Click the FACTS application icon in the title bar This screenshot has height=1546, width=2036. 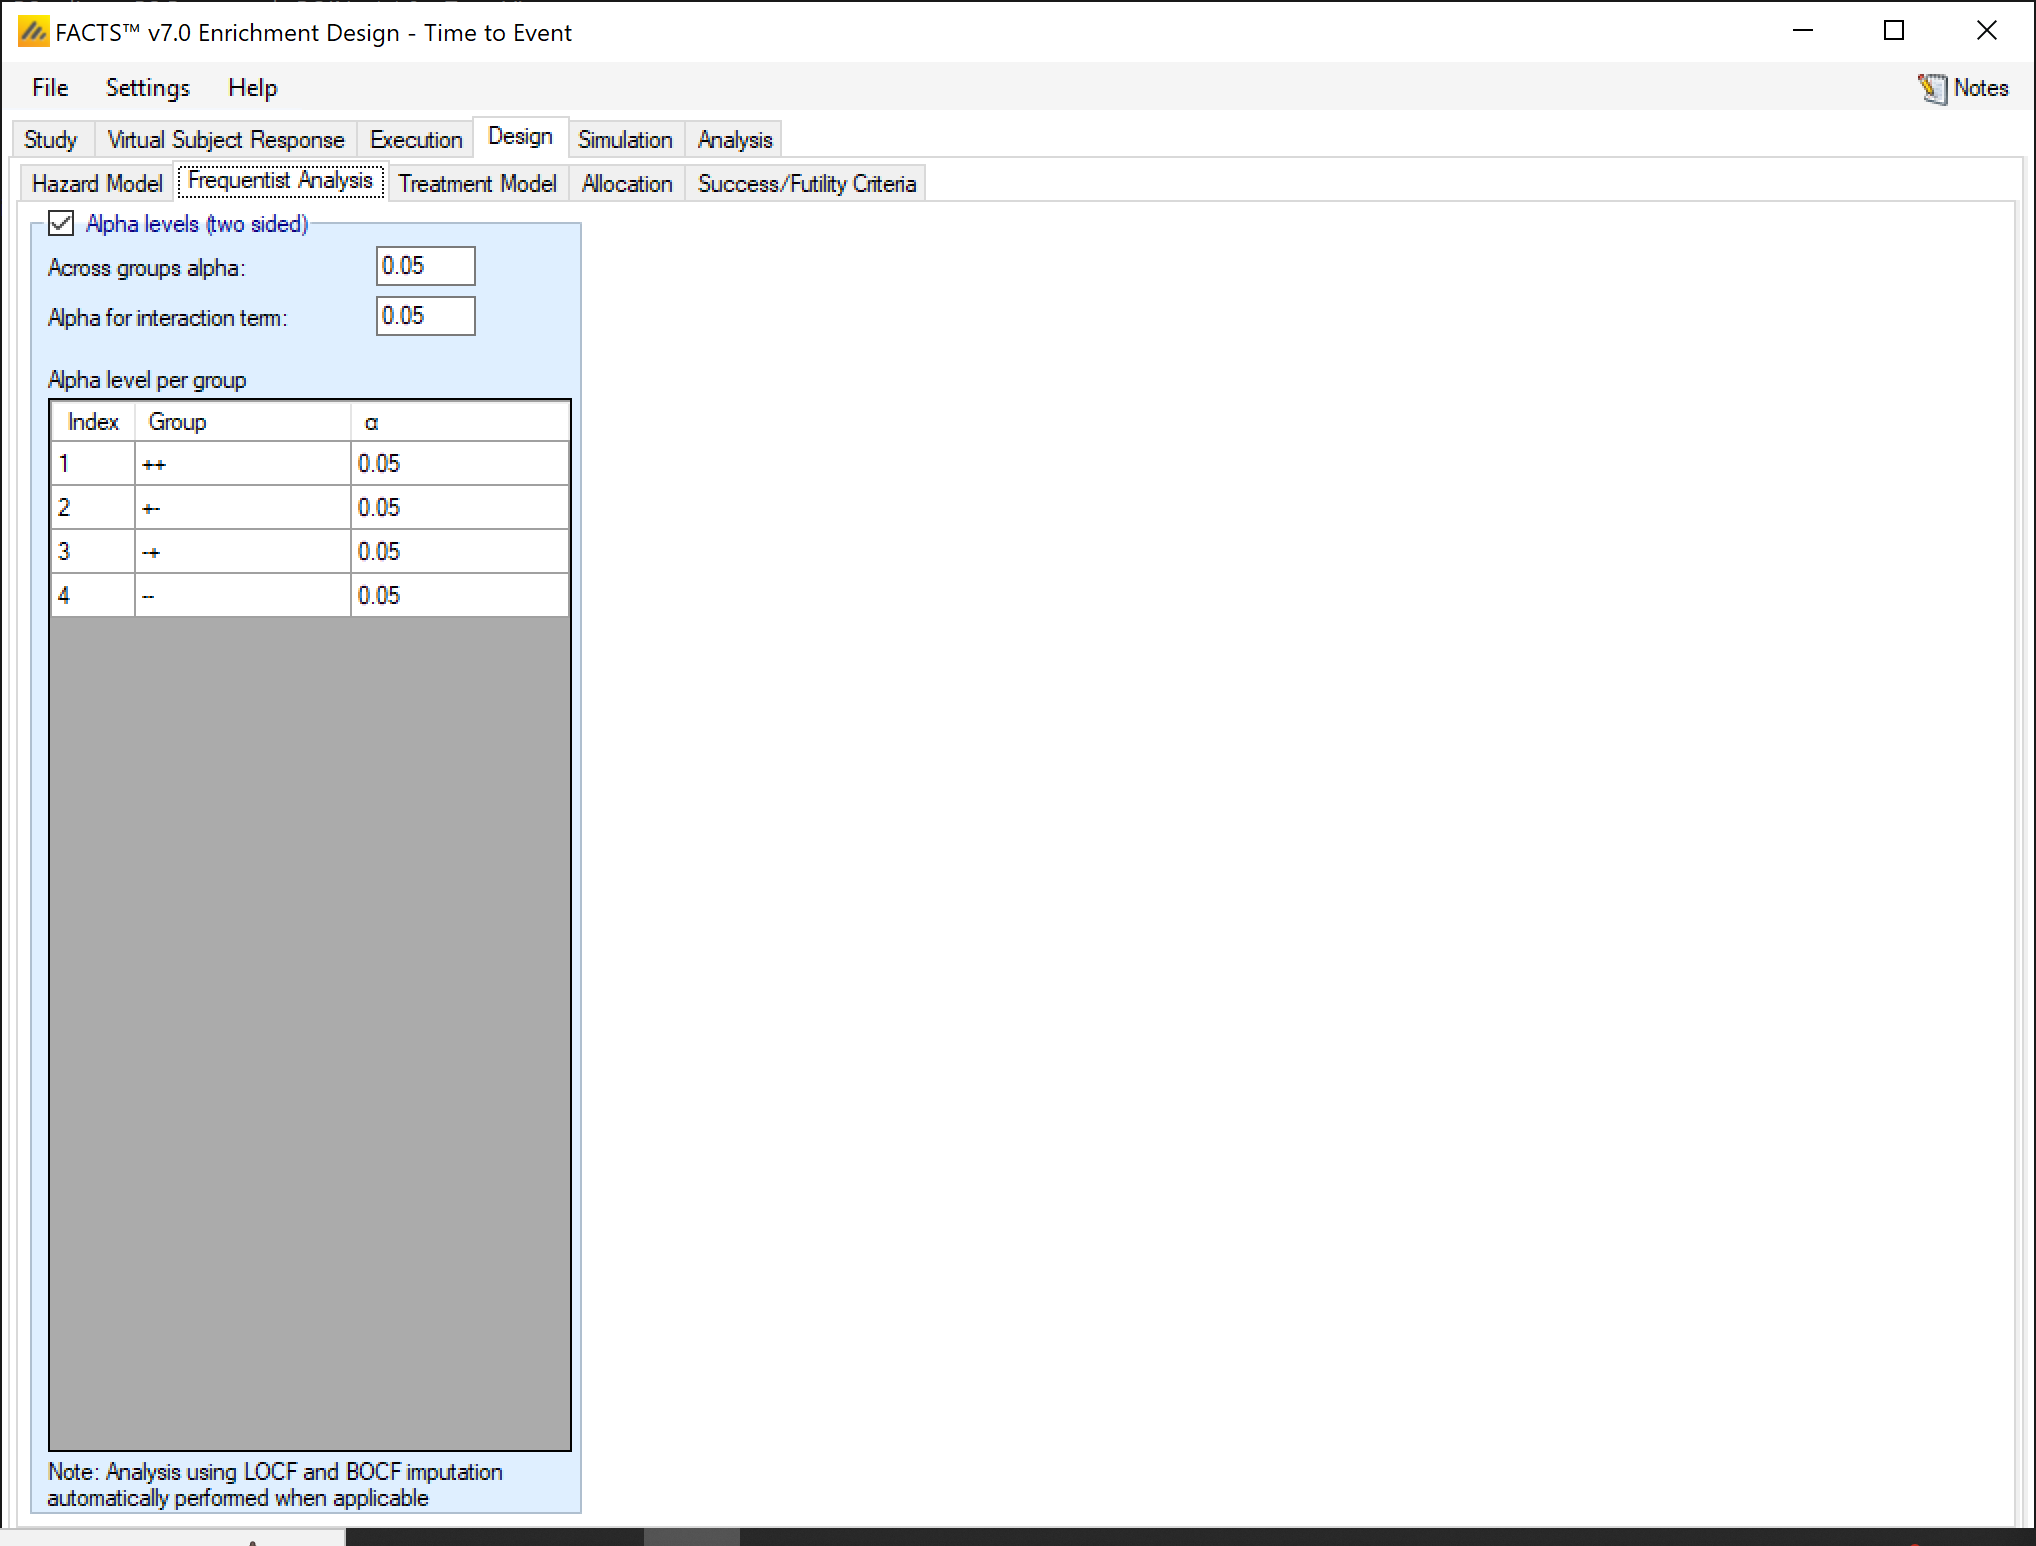tap(33, 32)
